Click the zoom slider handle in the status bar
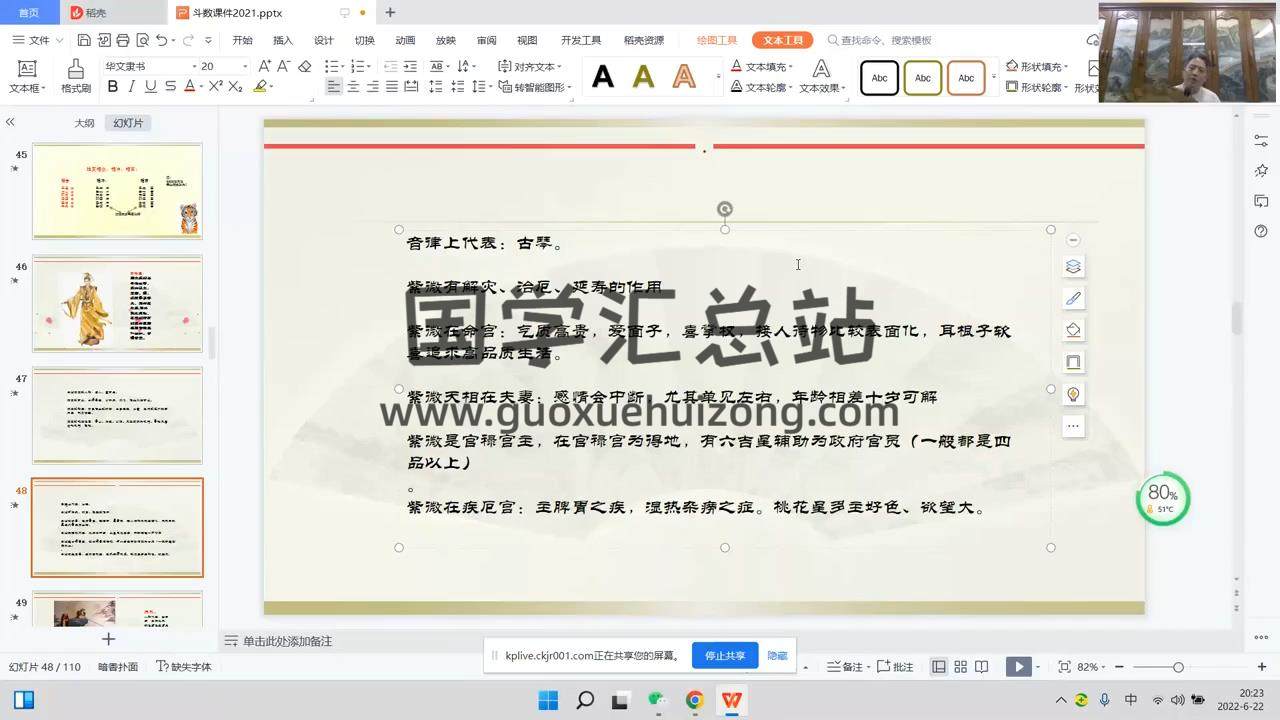1280x720 pixels. coord(1178,667)
